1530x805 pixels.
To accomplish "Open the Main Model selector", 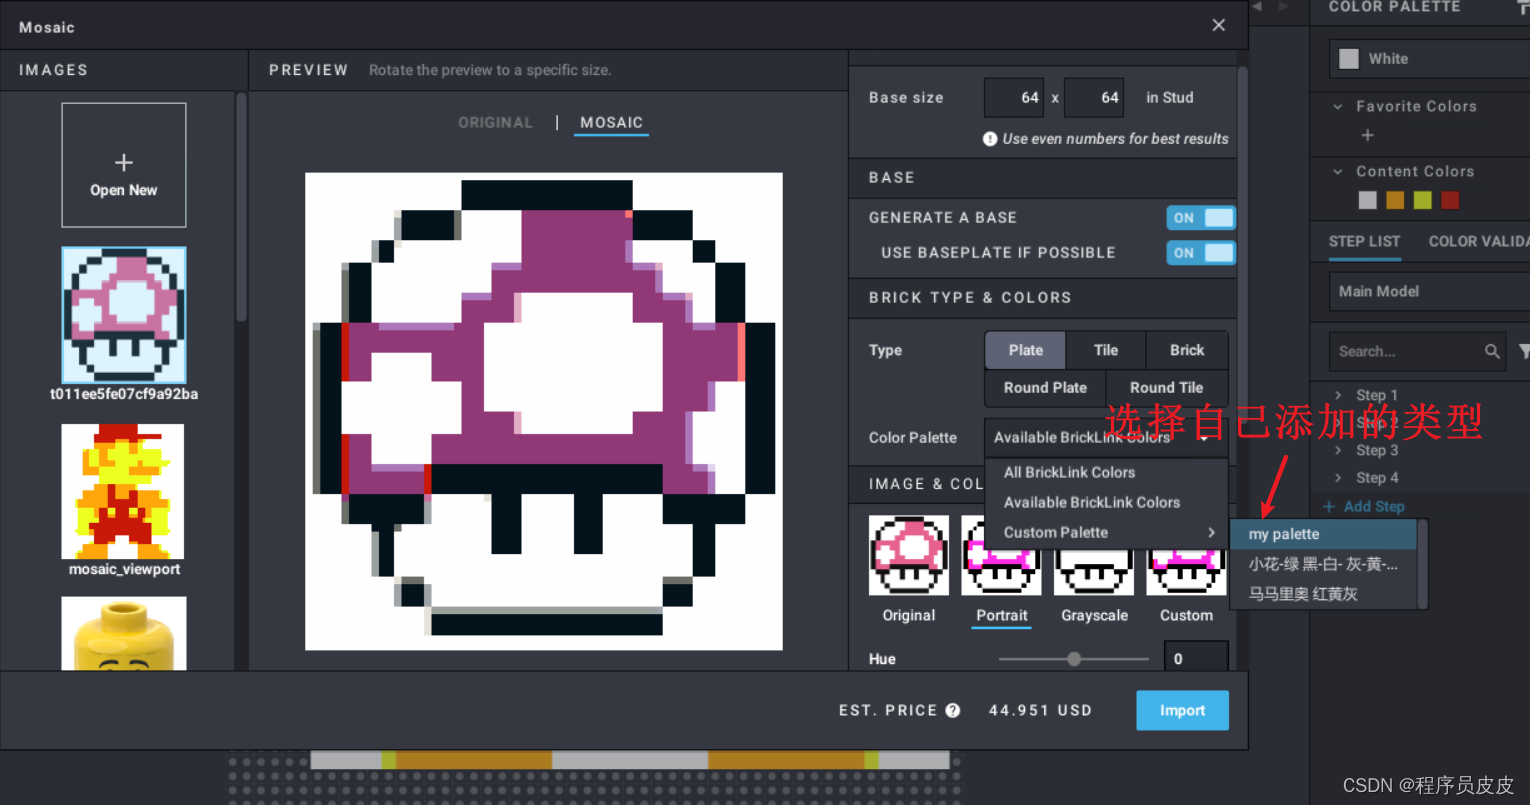I will click(x=1429, y=291).
